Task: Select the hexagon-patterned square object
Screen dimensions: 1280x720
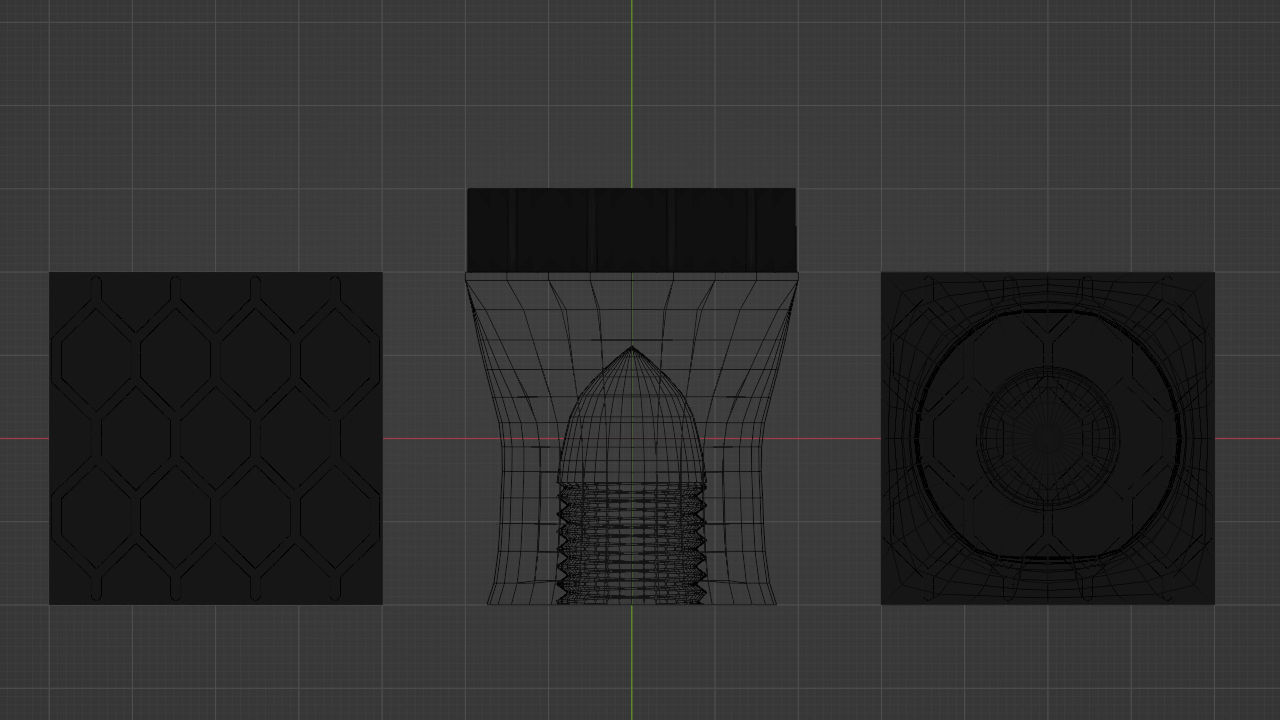Action: 215,438
